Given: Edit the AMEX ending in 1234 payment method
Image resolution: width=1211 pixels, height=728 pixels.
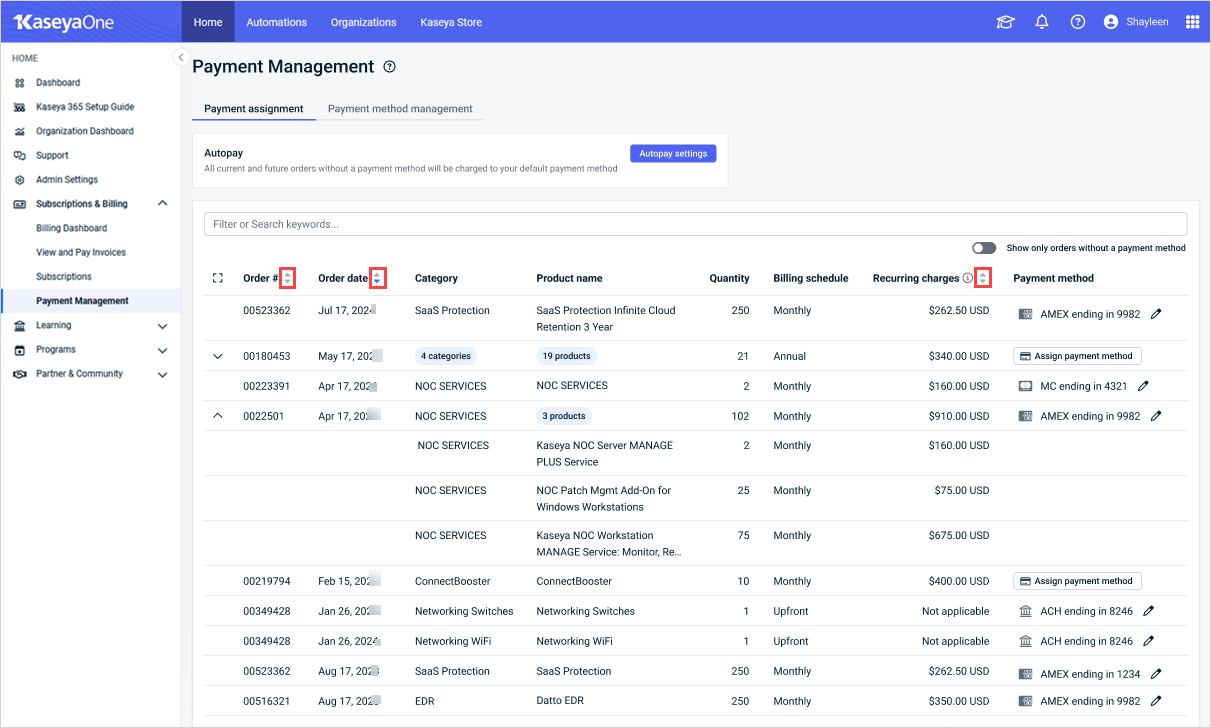Looking at the screenshot, I should (x=1156, y=674).
